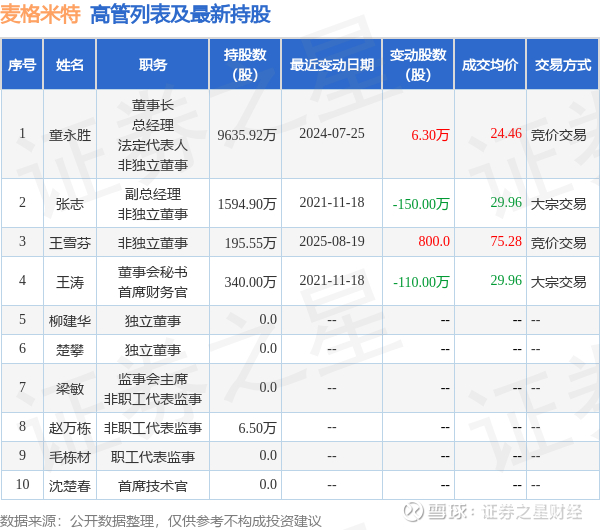Click the 姓名 column header
Screen dimensions: 600x530
point(70,65)
